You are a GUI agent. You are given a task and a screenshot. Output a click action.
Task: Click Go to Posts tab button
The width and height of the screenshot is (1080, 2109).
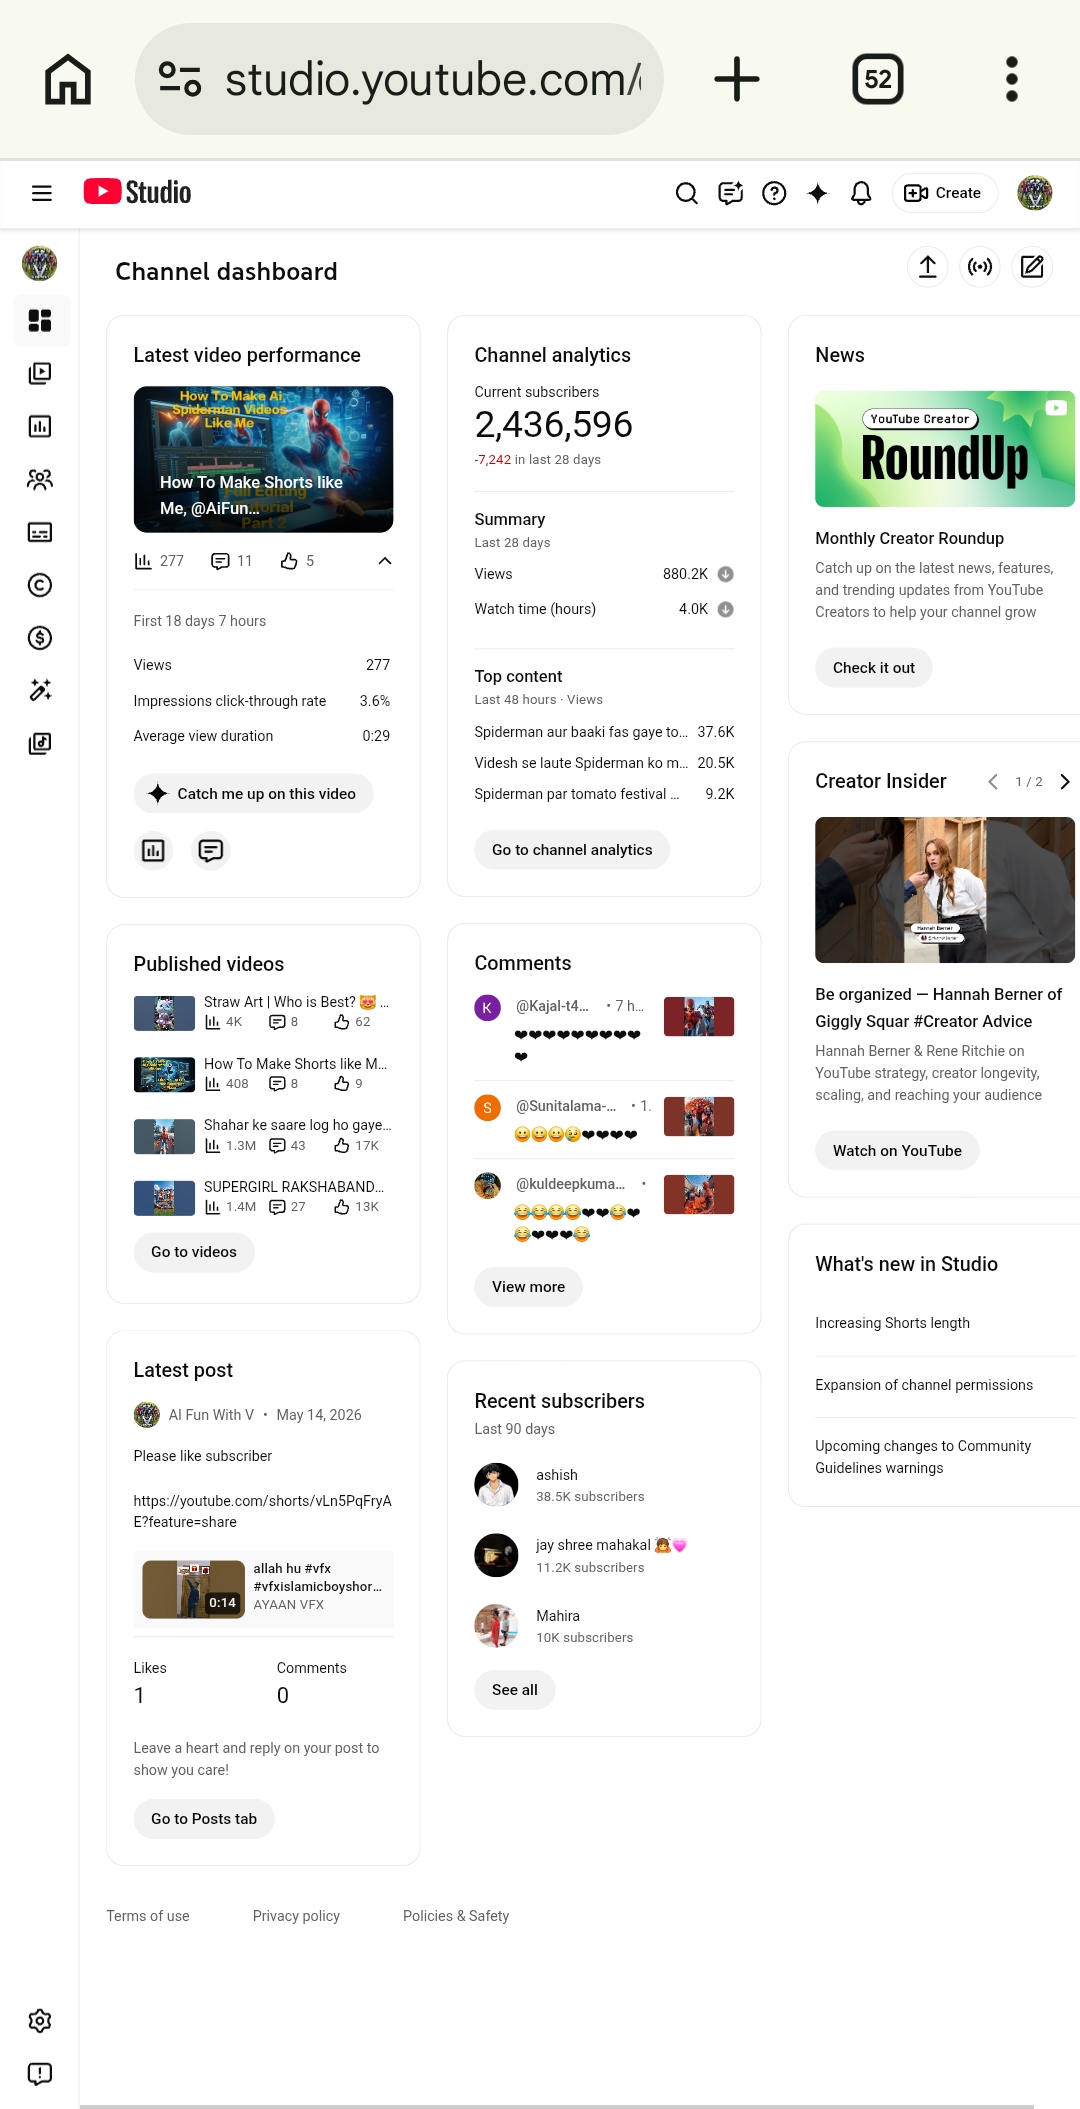click(204, 1819)
